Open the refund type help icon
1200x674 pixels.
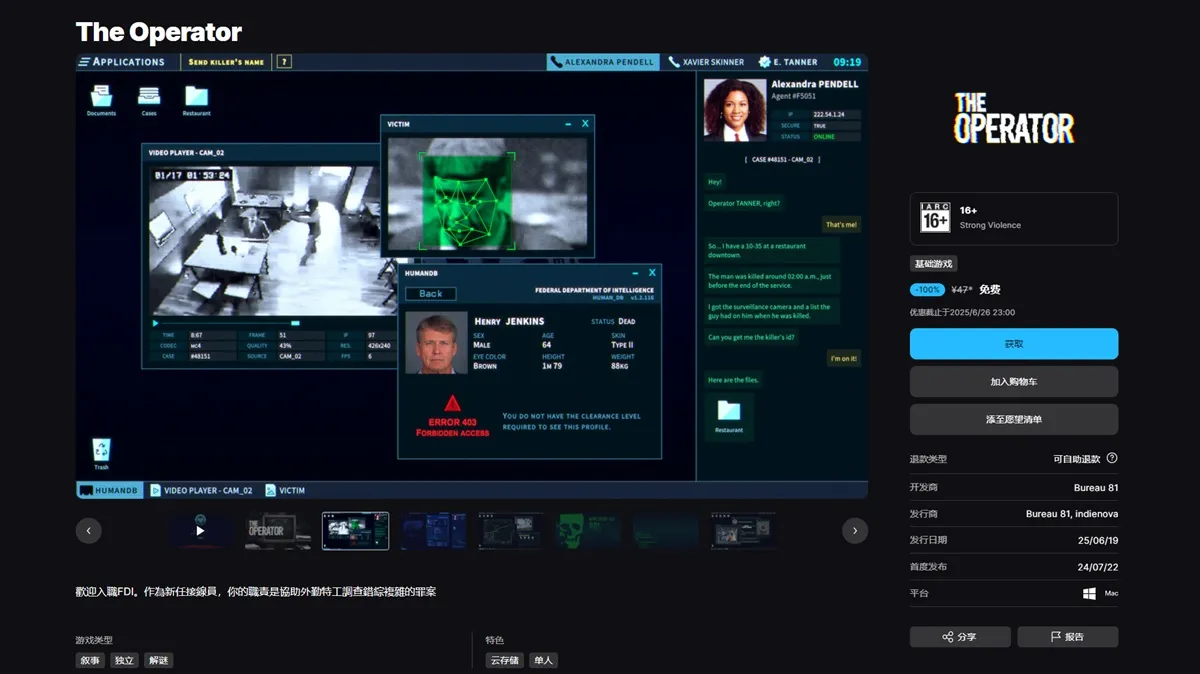coord(1112,459)
